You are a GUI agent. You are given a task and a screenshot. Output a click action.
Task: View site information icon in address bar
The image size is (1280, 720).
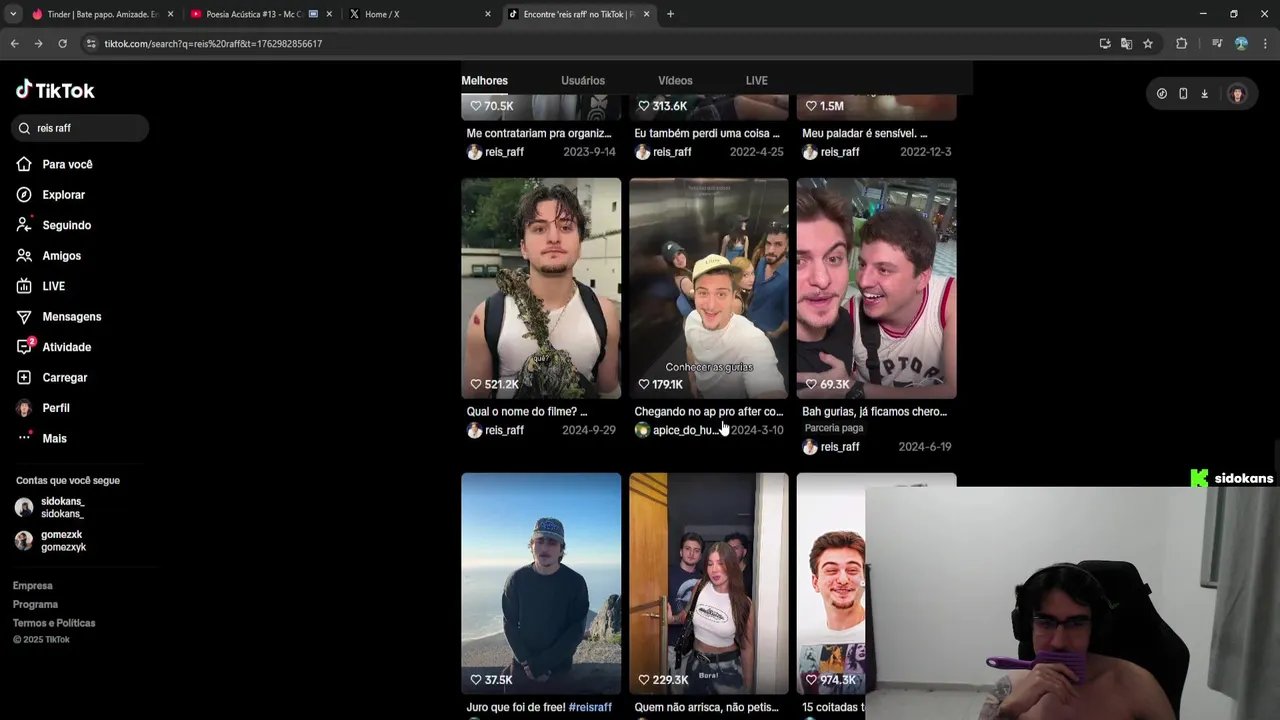91,44
